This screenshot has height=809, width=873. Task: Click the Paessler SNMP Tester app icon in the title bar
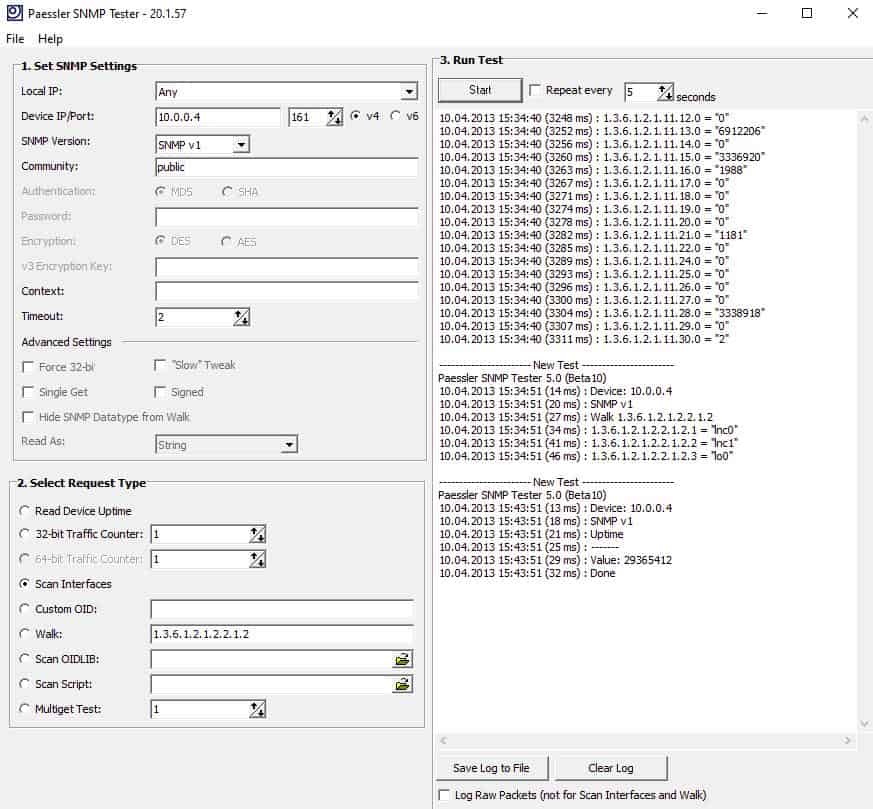(x=14, y=13)
